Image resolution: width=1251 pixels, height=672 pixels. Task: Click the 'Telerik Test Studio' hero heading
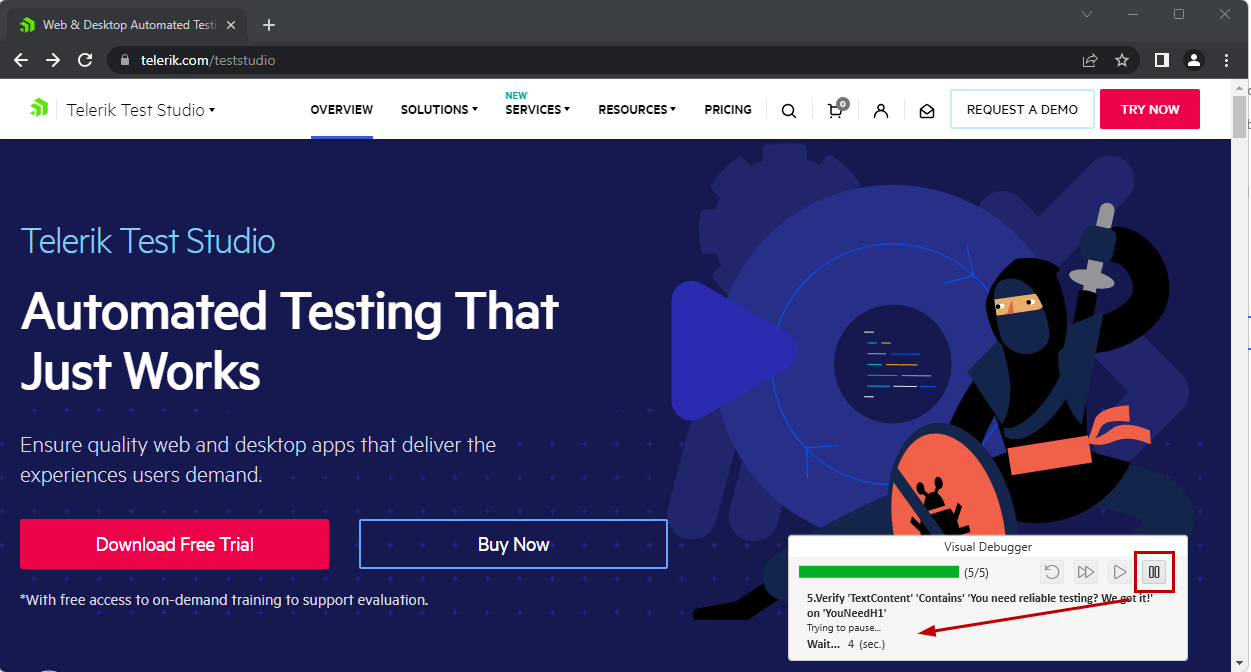[x=148, y=241]
